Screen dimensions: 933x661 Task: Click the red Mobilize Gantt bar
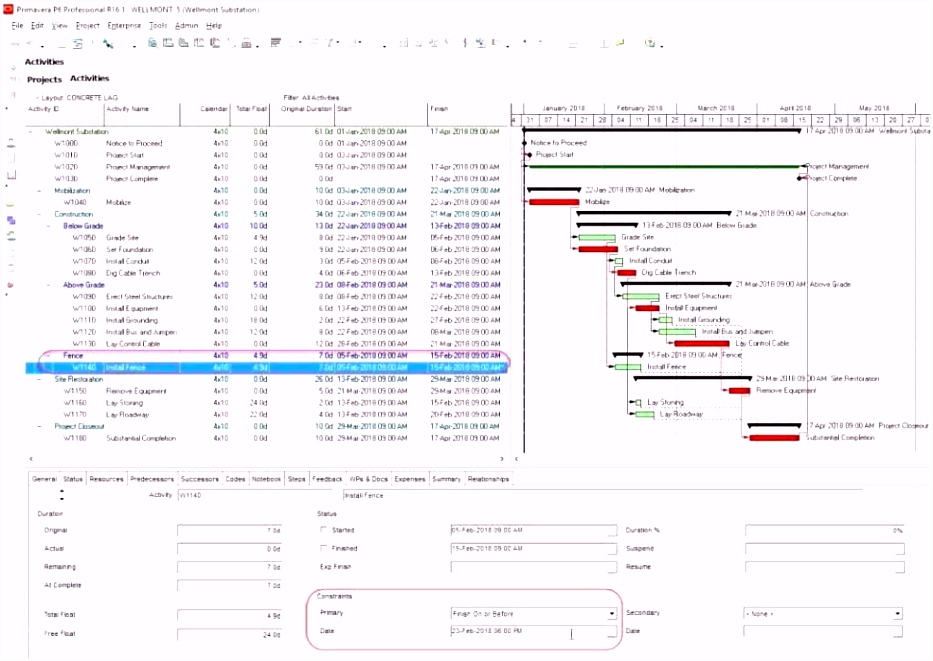click(553, 202)
